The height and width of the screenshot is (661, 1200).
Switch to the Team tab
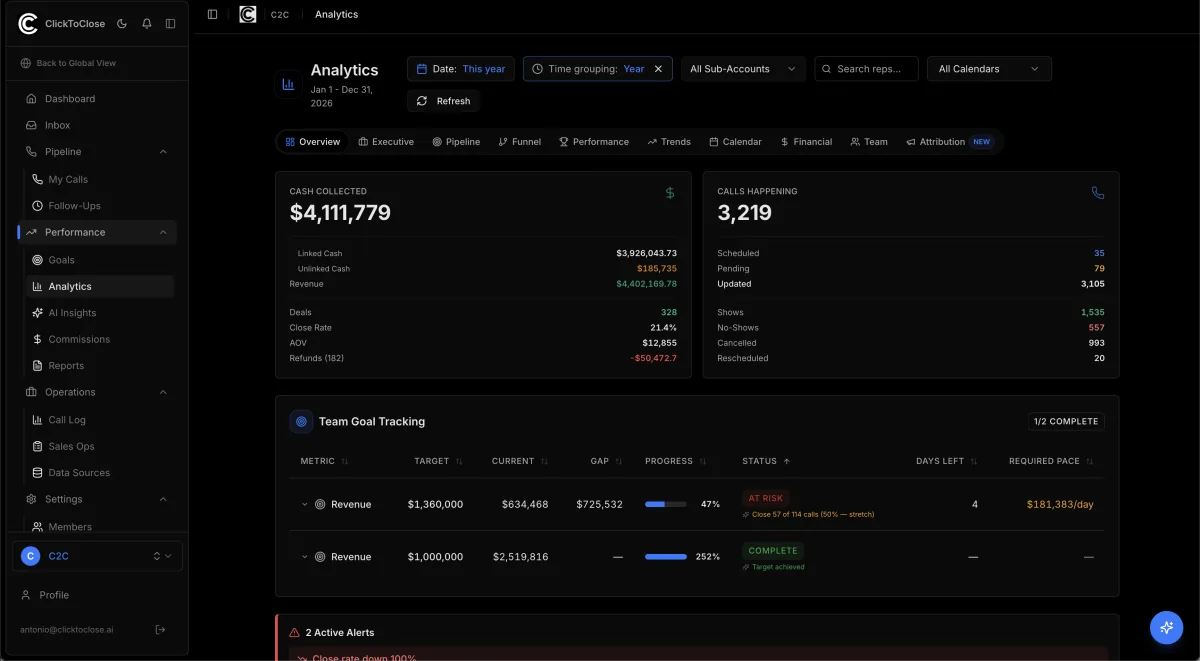click(x=869, y=142)
